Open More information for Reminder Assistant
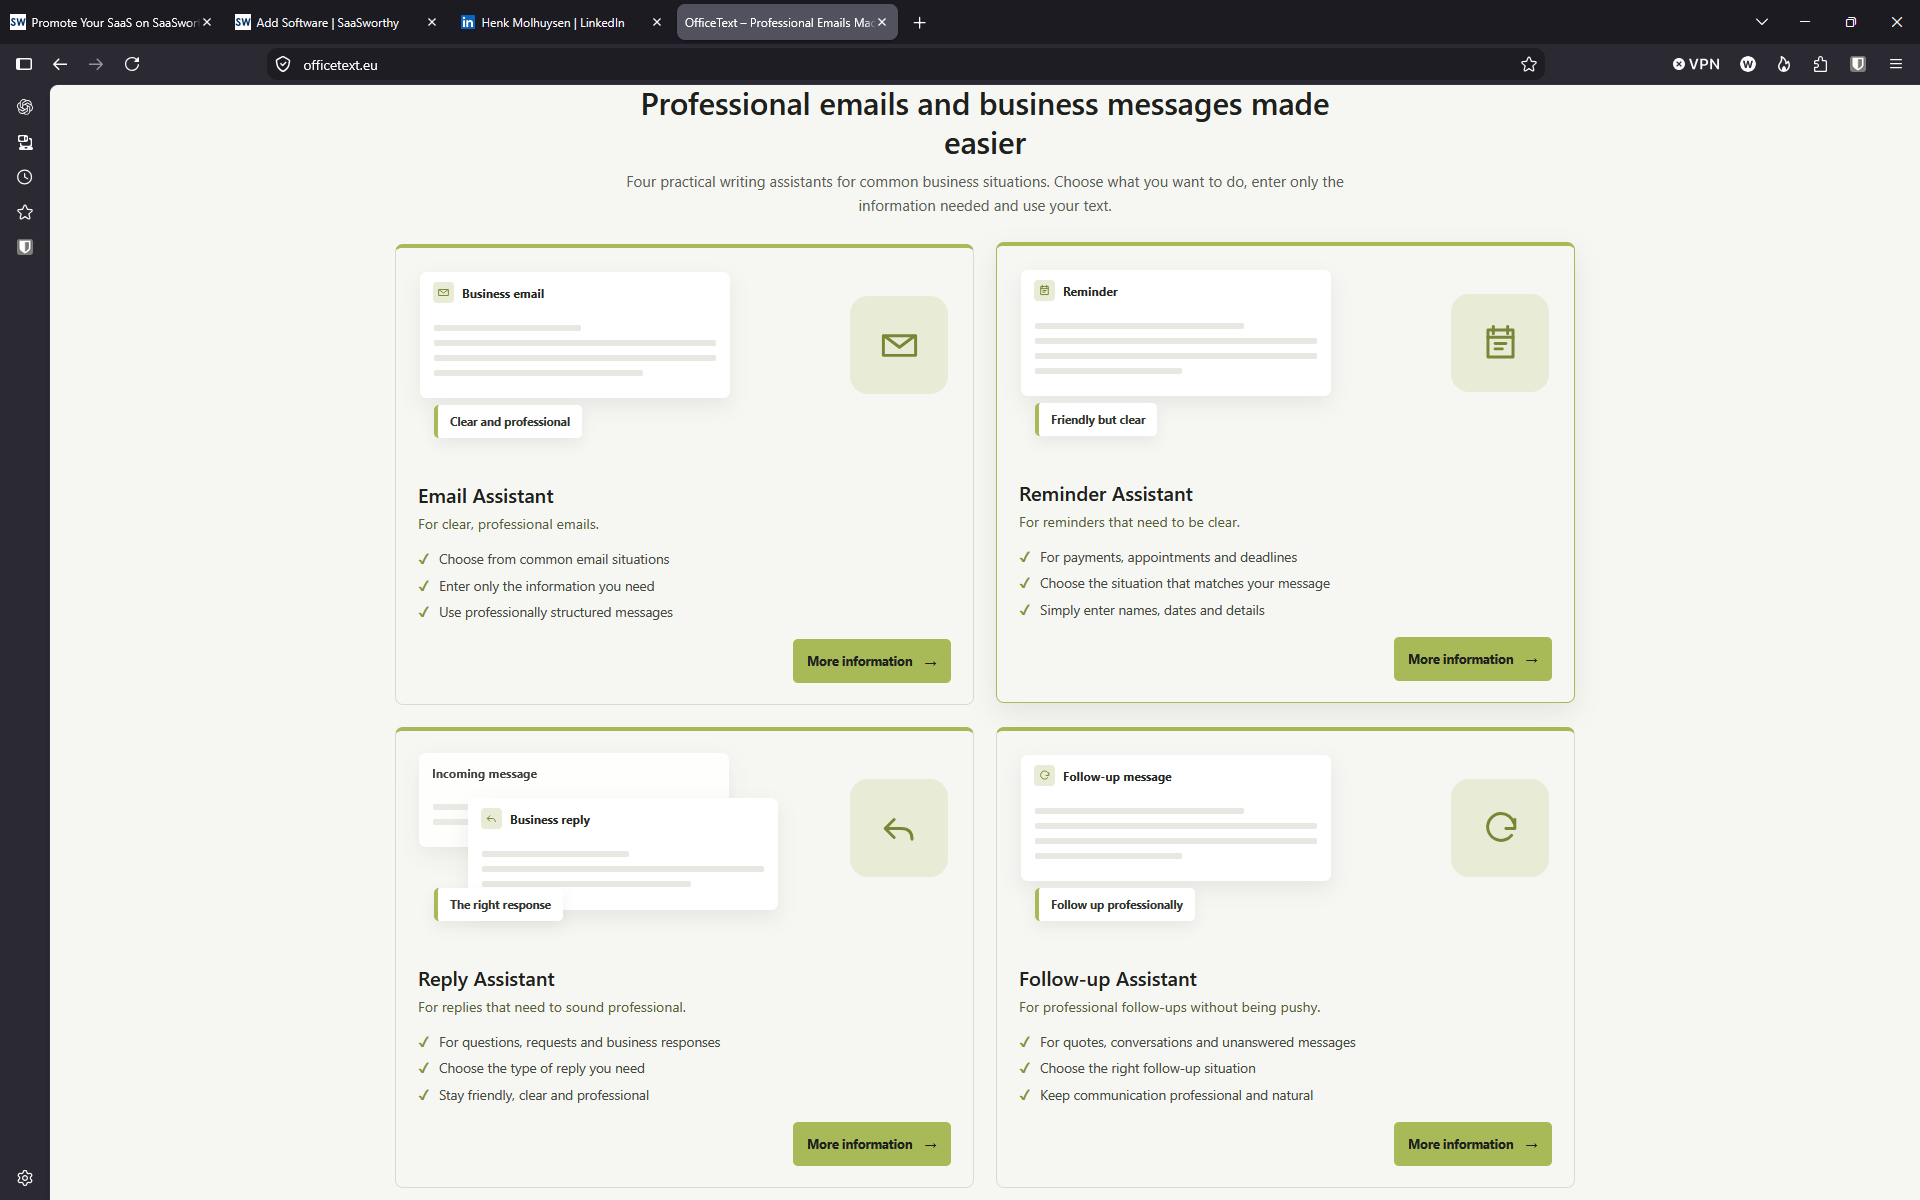The width and height of the screenshot is (1920, 1200). [x=1473, y=659]
